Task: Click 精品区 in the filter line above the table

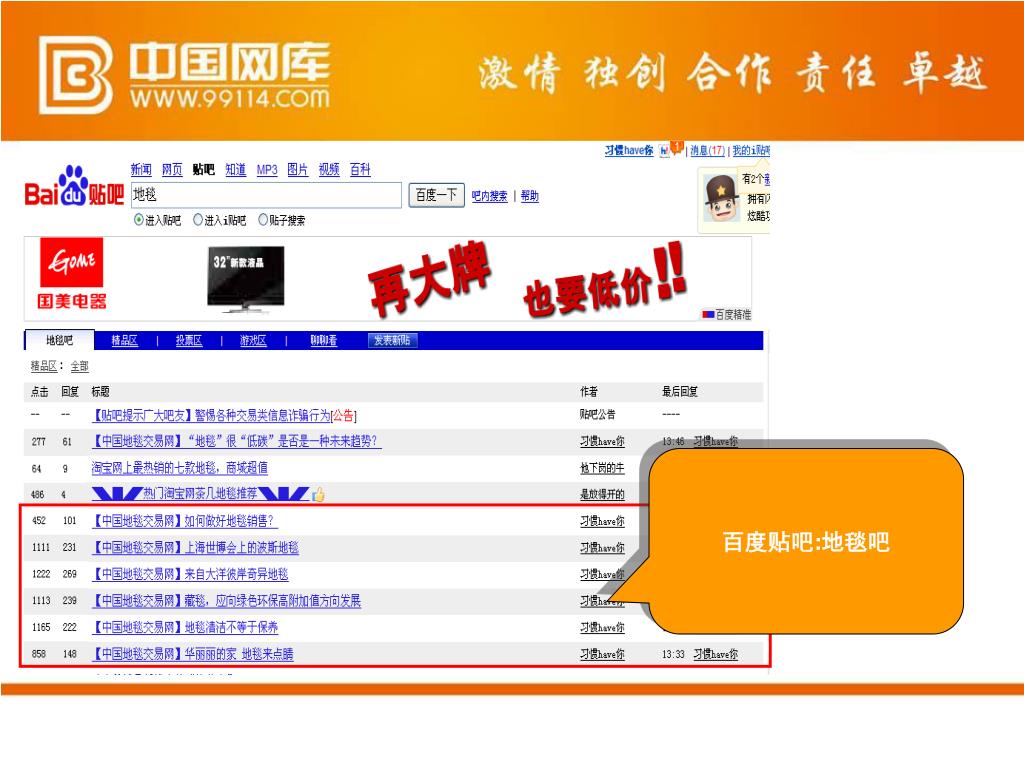Action: pos(44,366)
